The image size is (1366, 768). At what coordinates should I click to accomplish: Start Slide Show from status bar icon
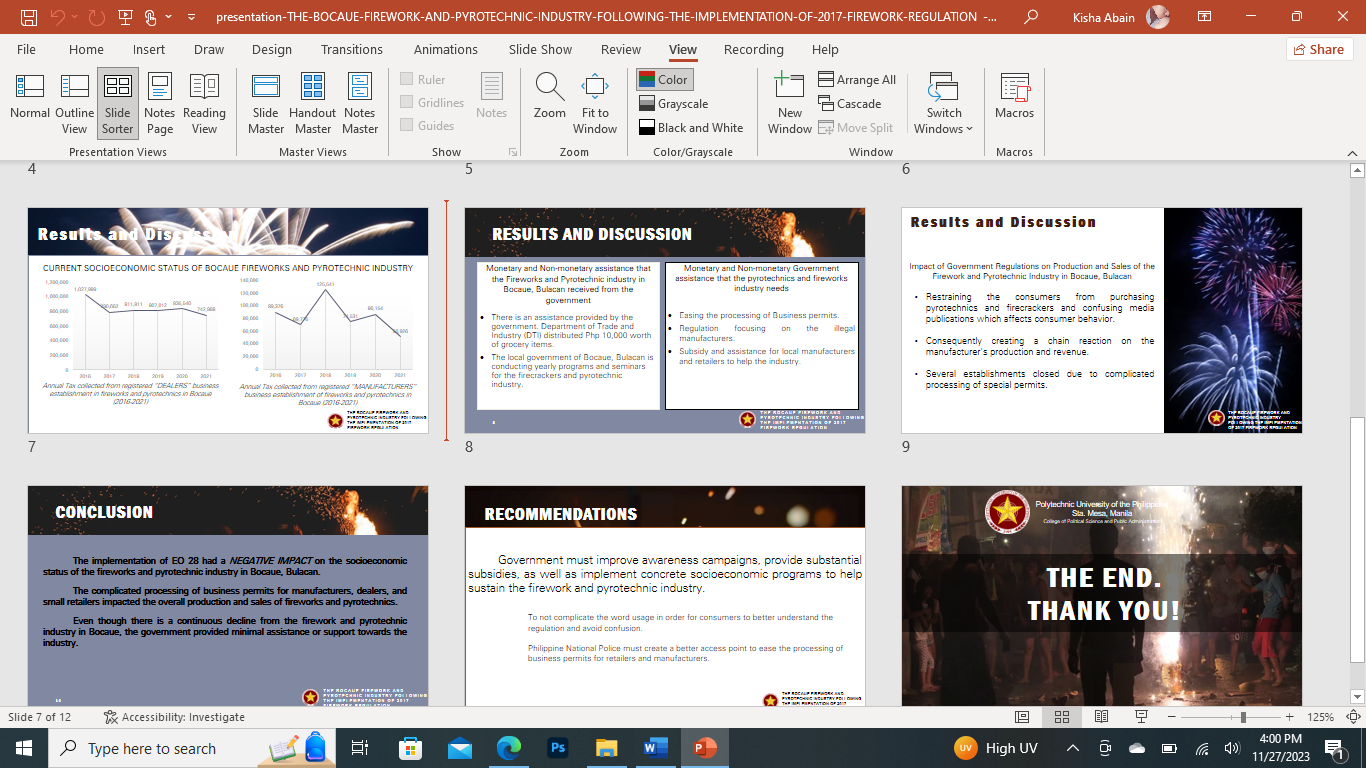1141,717
